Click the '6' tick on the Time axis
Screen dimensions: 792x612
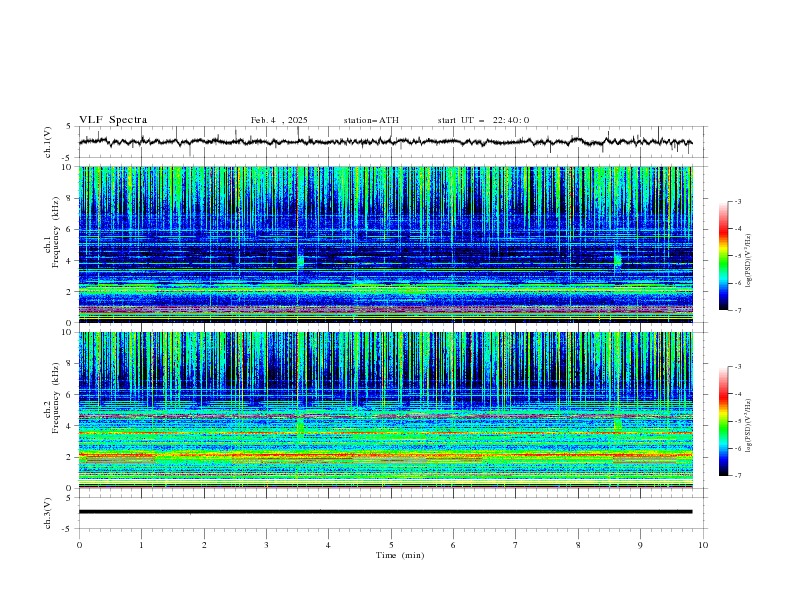pyautogui.click(x=453, y=545)
